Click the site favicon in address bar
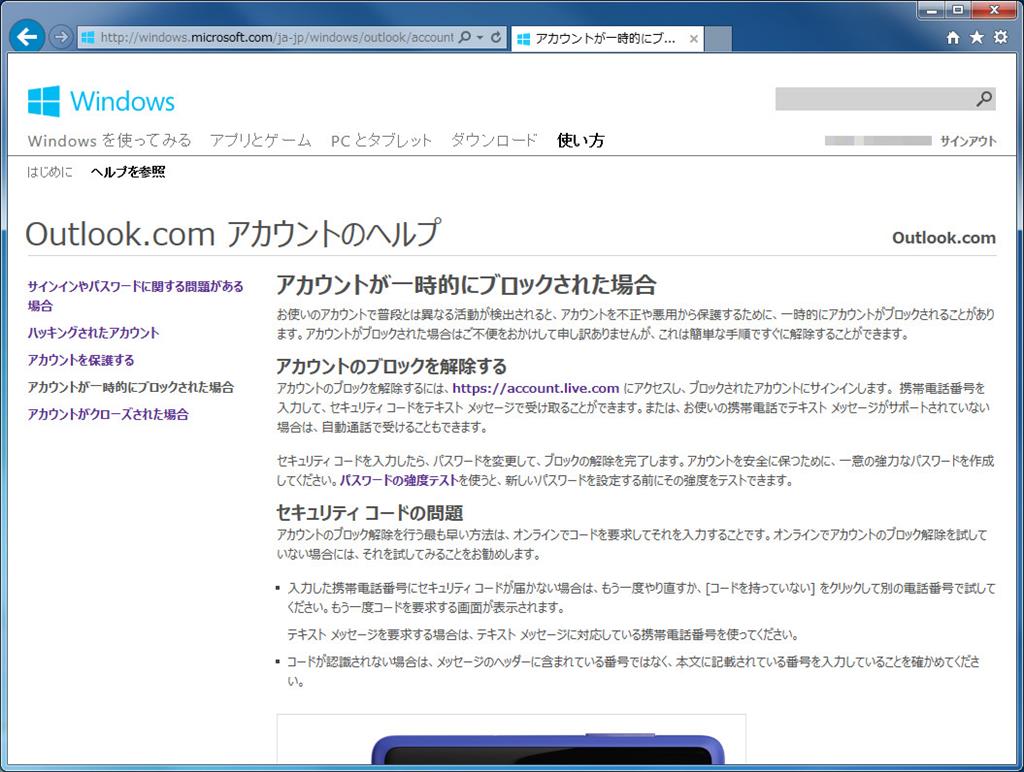The width and height of the screenshot is (1024, 772). (x=88, y=37)
